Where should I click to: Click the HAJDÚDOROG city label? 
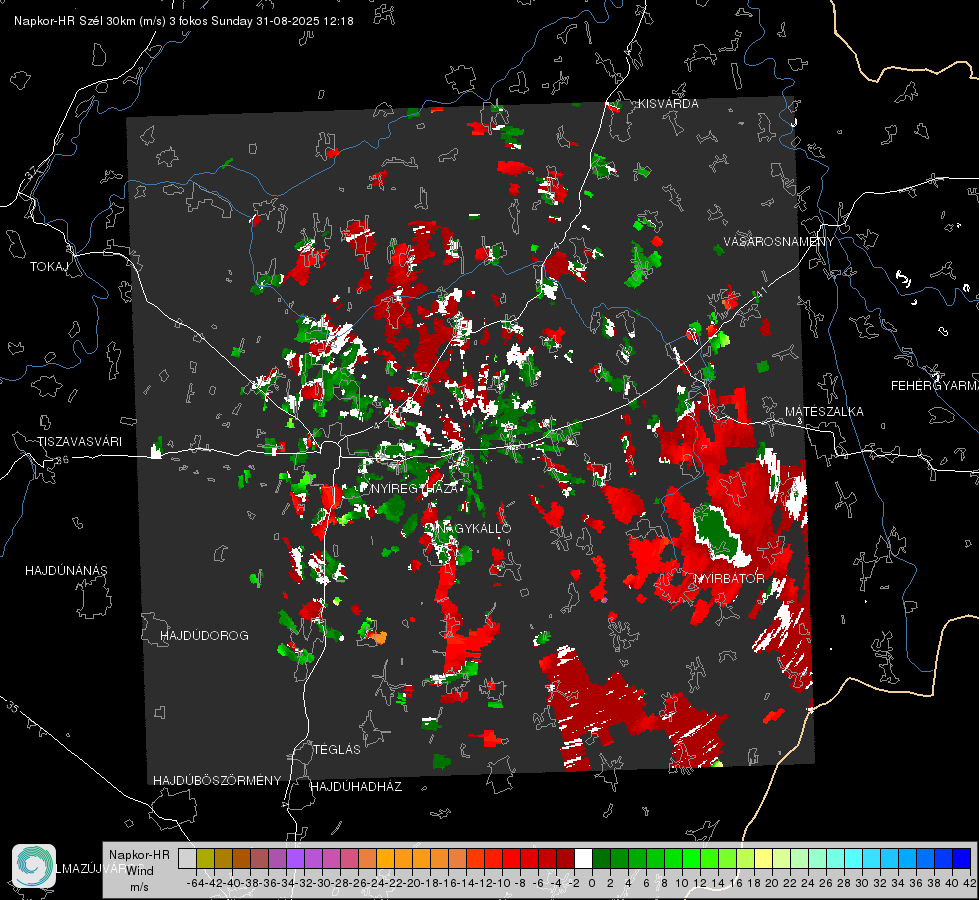204,635
